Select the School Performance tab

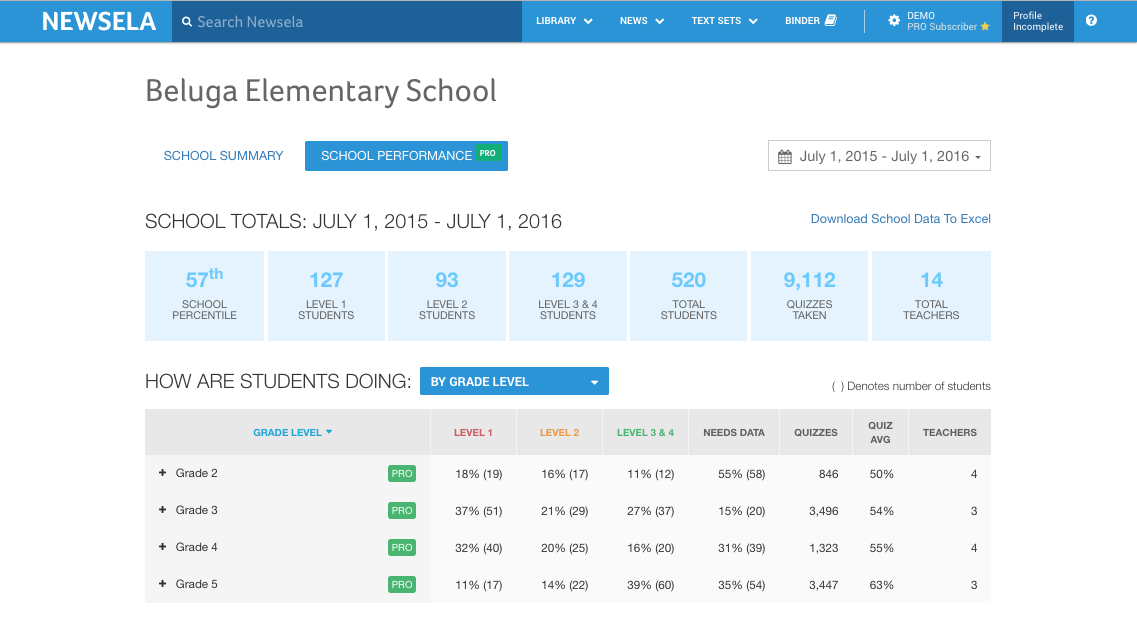tap(406, 156)
